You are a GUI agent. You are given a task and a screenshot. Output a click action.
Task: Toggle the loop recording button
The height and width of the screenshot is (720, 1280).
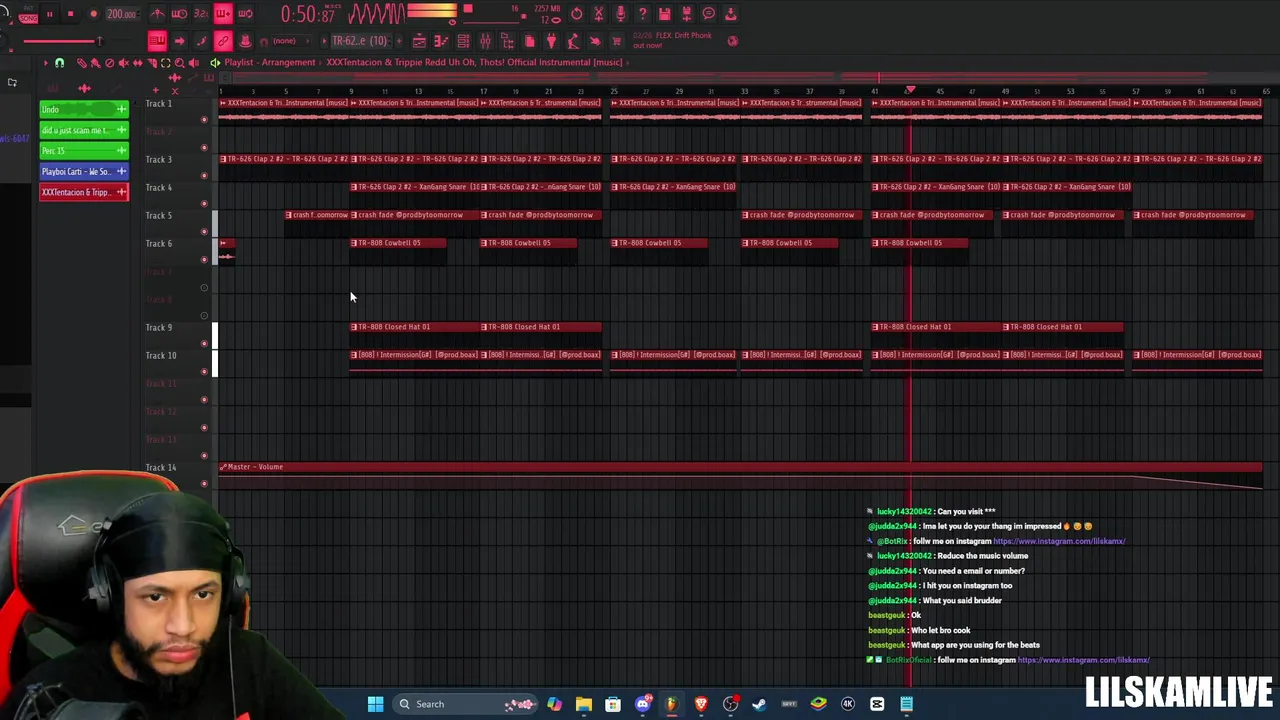[245, 14]
